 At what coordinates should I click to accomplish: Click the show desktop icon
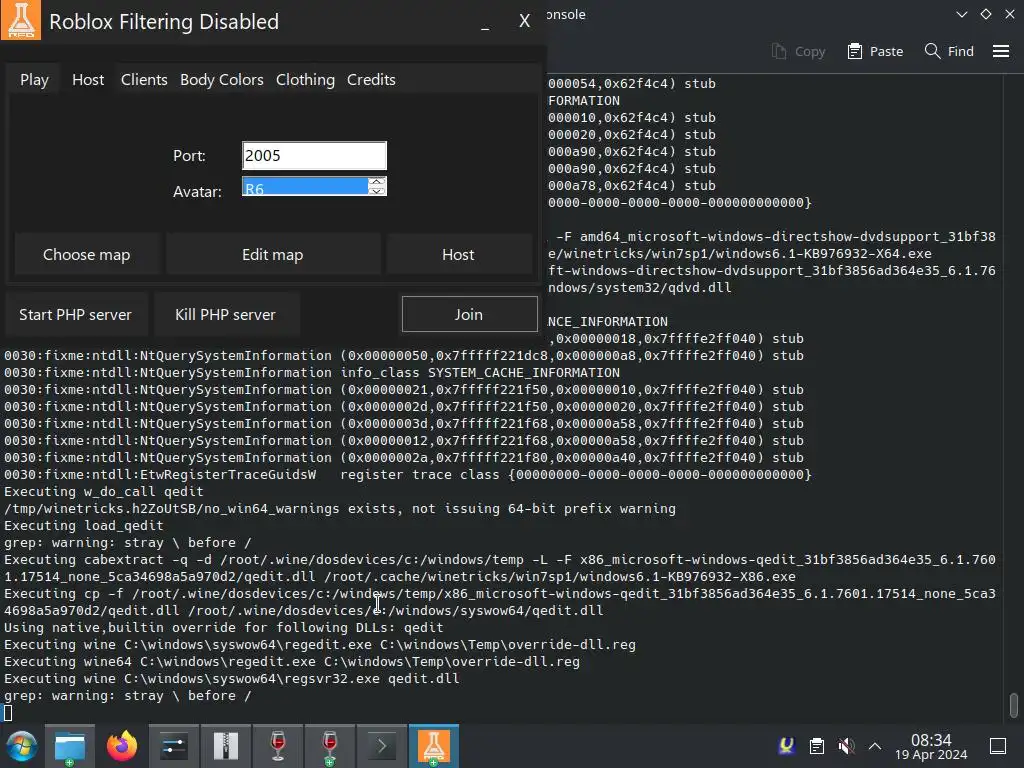tap(998, 746)
